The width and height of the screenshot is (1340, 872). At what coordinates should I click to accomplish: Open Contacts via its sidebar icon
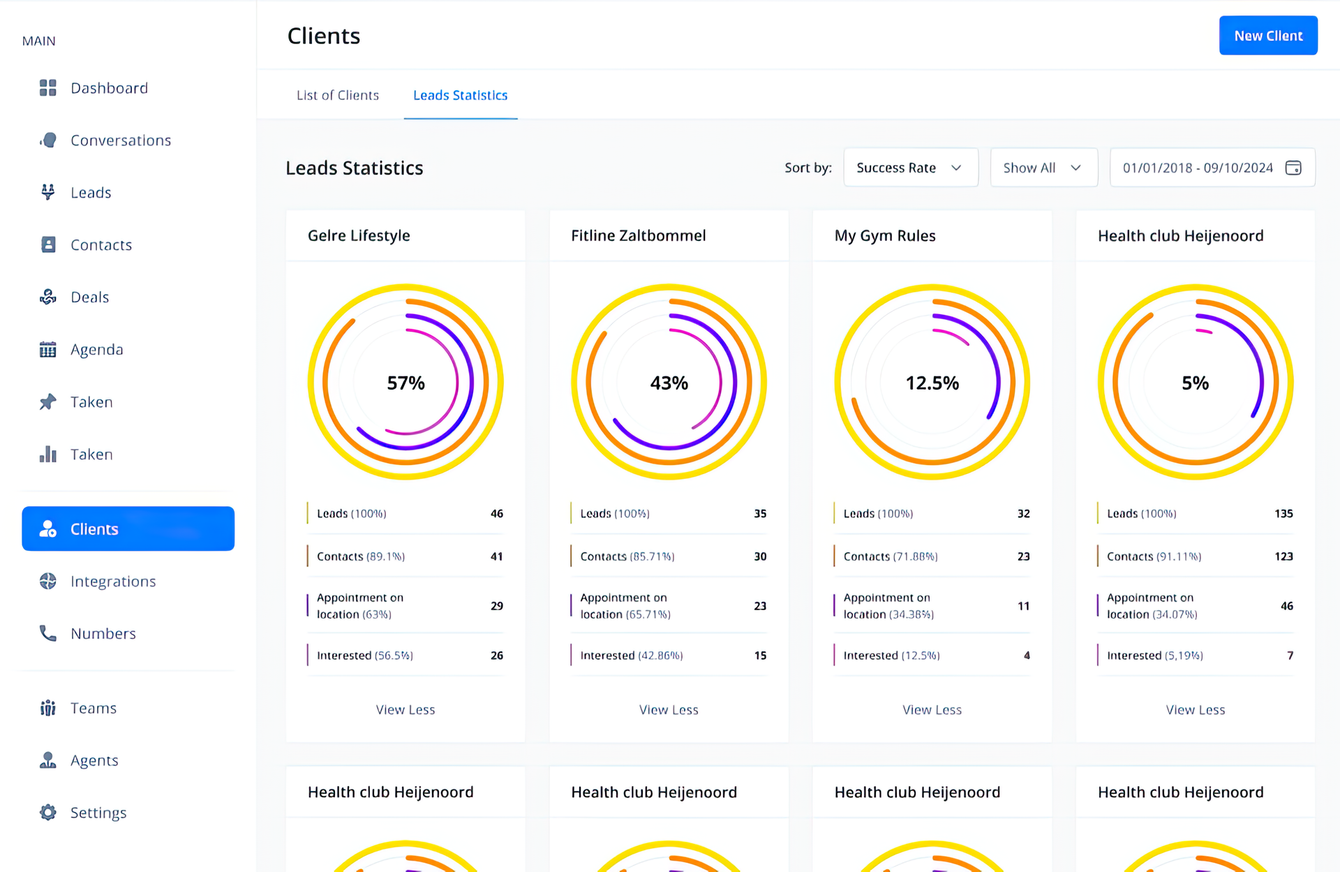click(47, 244)
